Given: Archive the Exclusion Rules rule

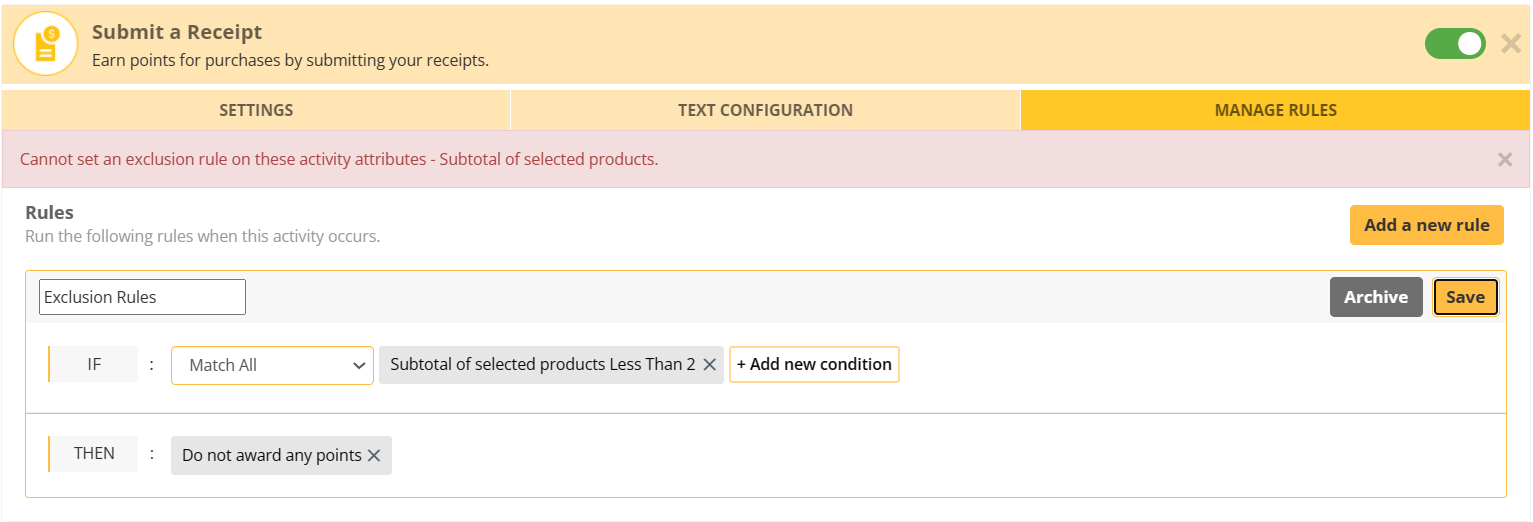Looking at the screenshot, I should [x=1375, y=297].
